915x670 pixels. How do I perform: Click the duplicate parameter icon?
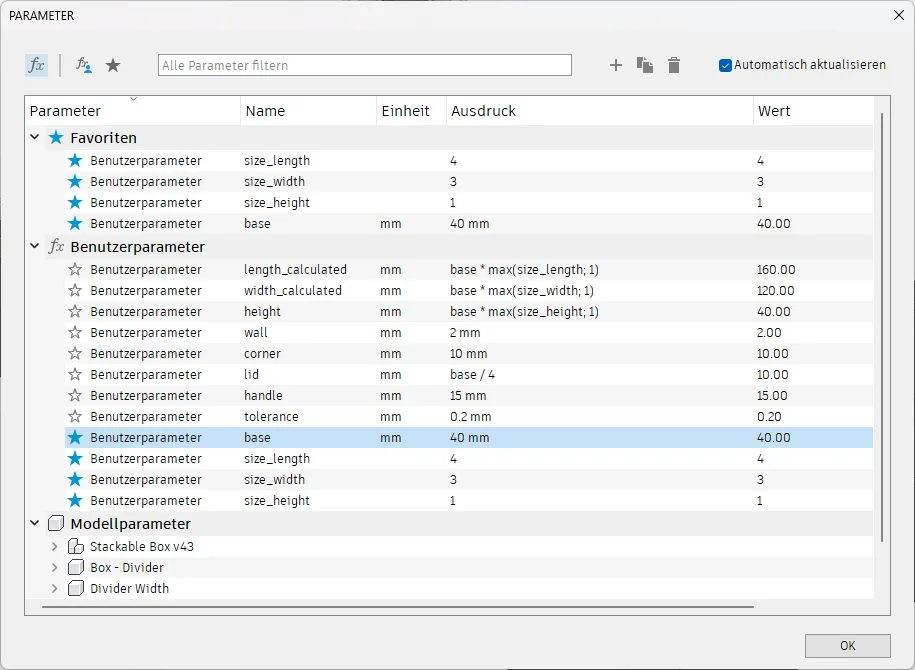645,65
